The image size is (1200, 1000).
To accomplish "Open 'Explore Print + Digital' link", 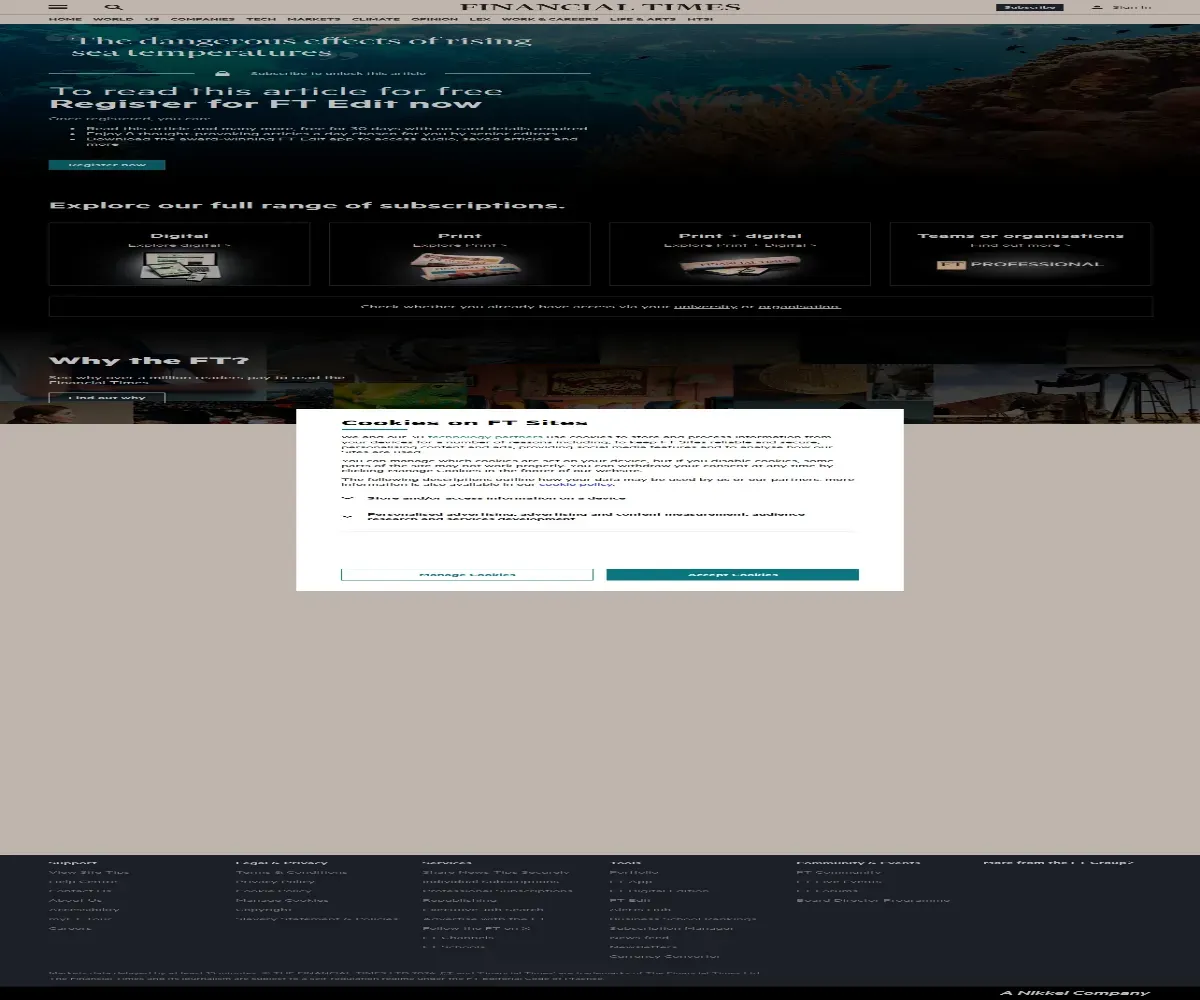I will click(740, 245).
